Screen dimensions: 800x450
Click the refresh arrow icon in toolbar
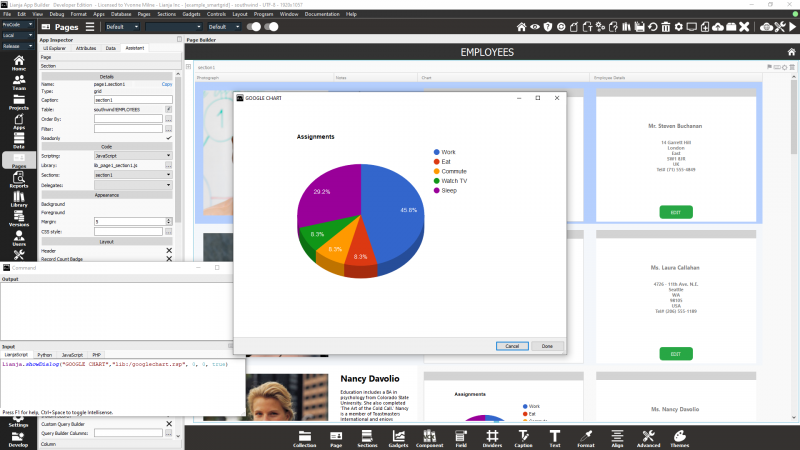pyautogui.click(x=653, y=27)
